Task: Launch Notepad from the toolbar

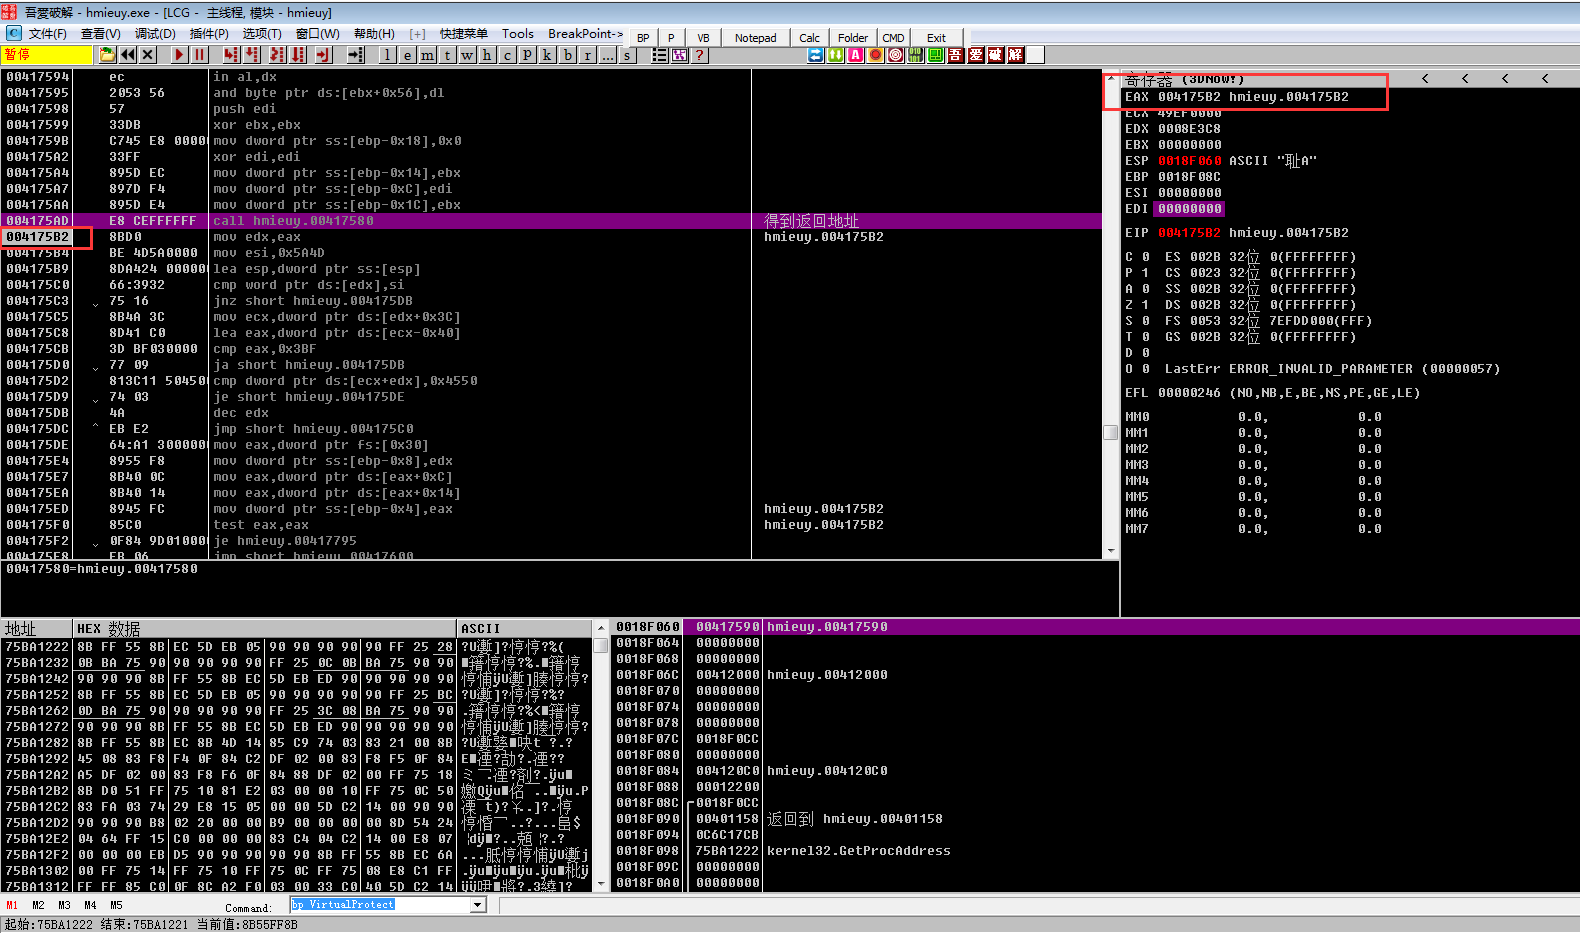Action: 756,38
